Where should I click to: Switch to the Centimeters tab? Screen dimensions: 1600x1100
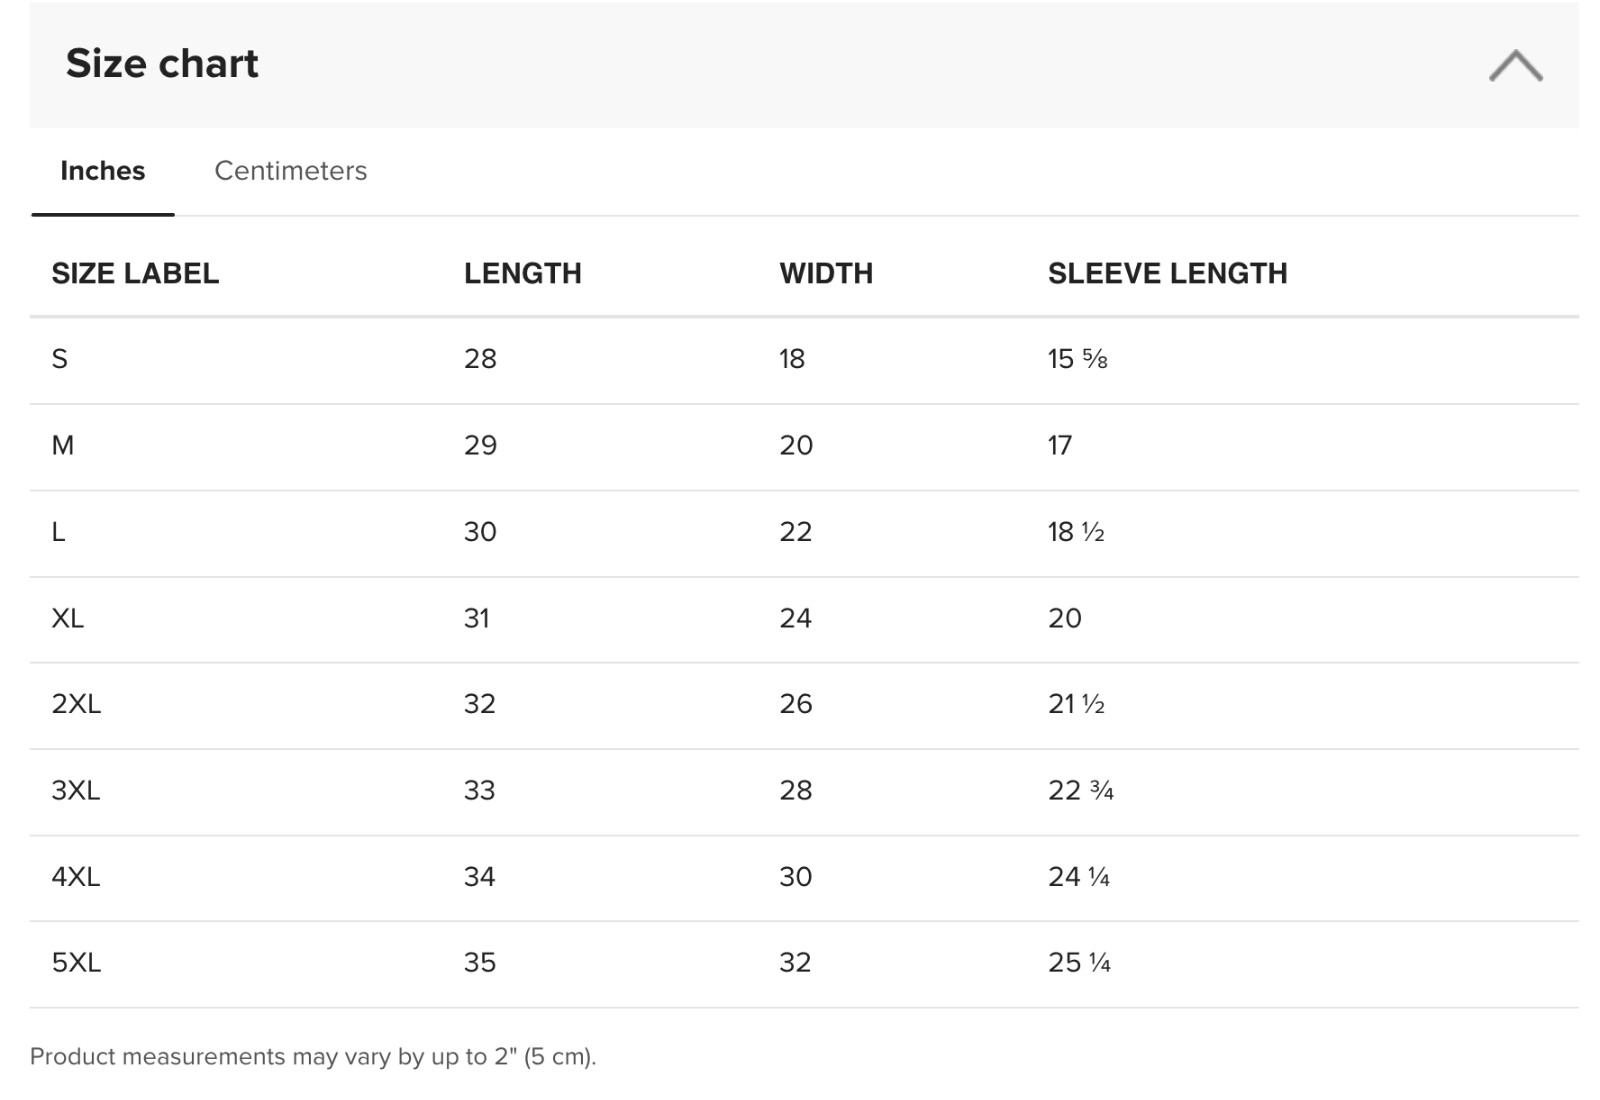[x=291, y=171]
